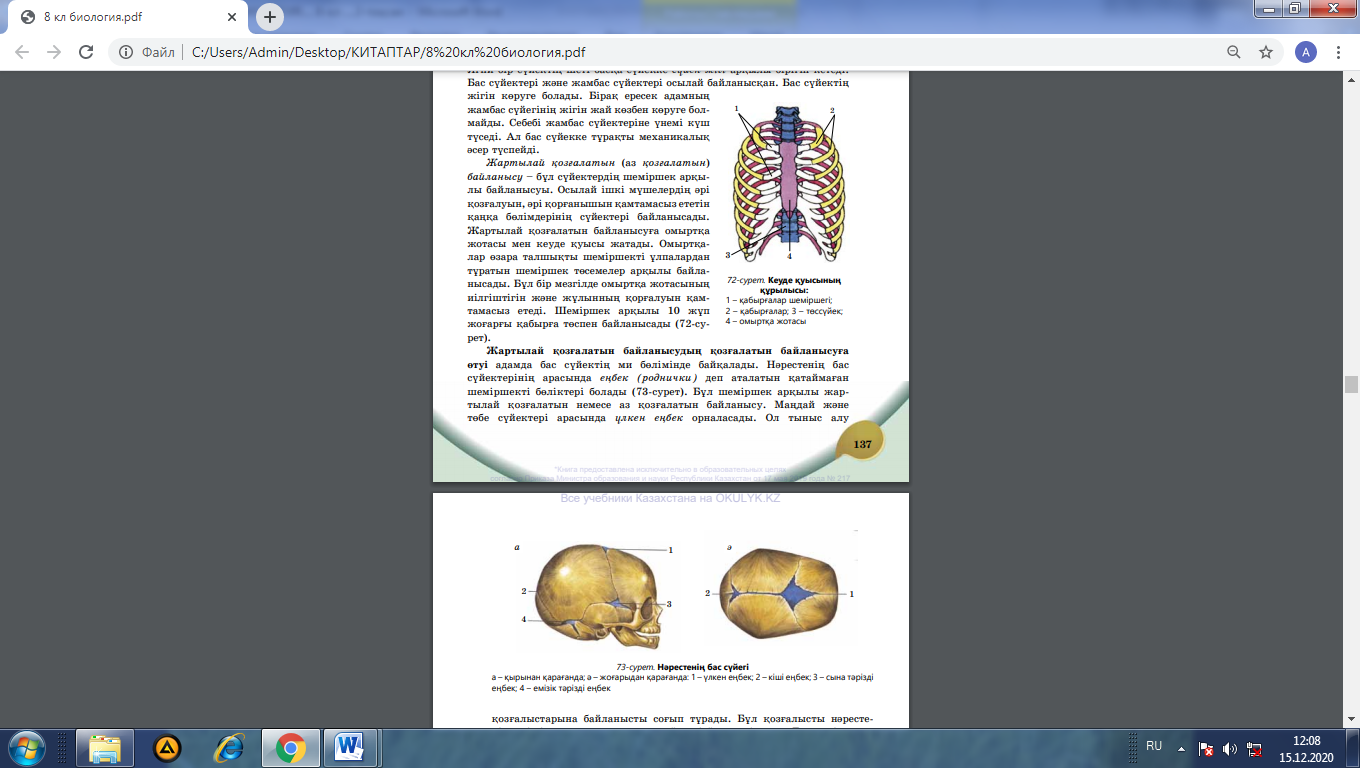Screen dimensions: 1360x768
Task: Open the volume speaker icon in tray
Action: click(x=1229, y=748)
